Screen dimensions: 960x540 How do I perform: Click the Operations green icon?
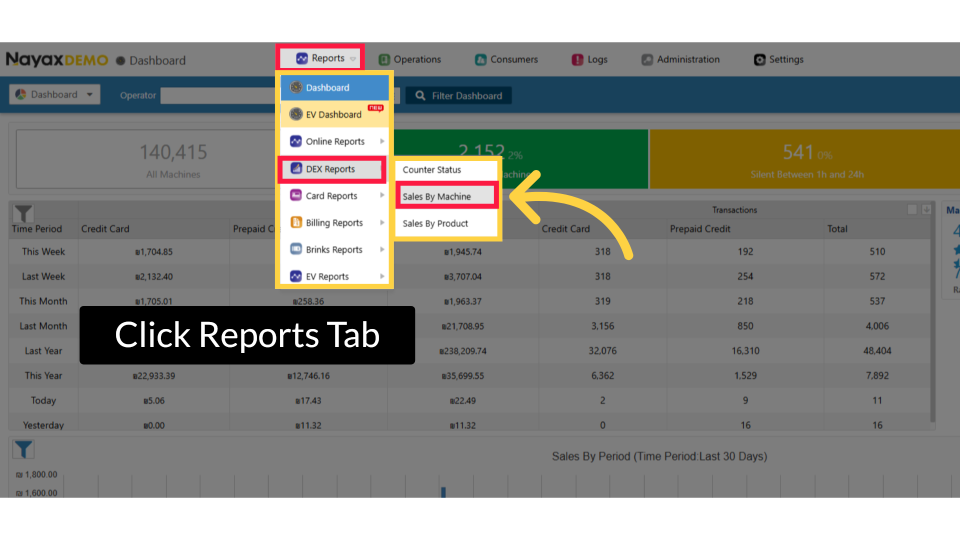[x=384, y=59]
